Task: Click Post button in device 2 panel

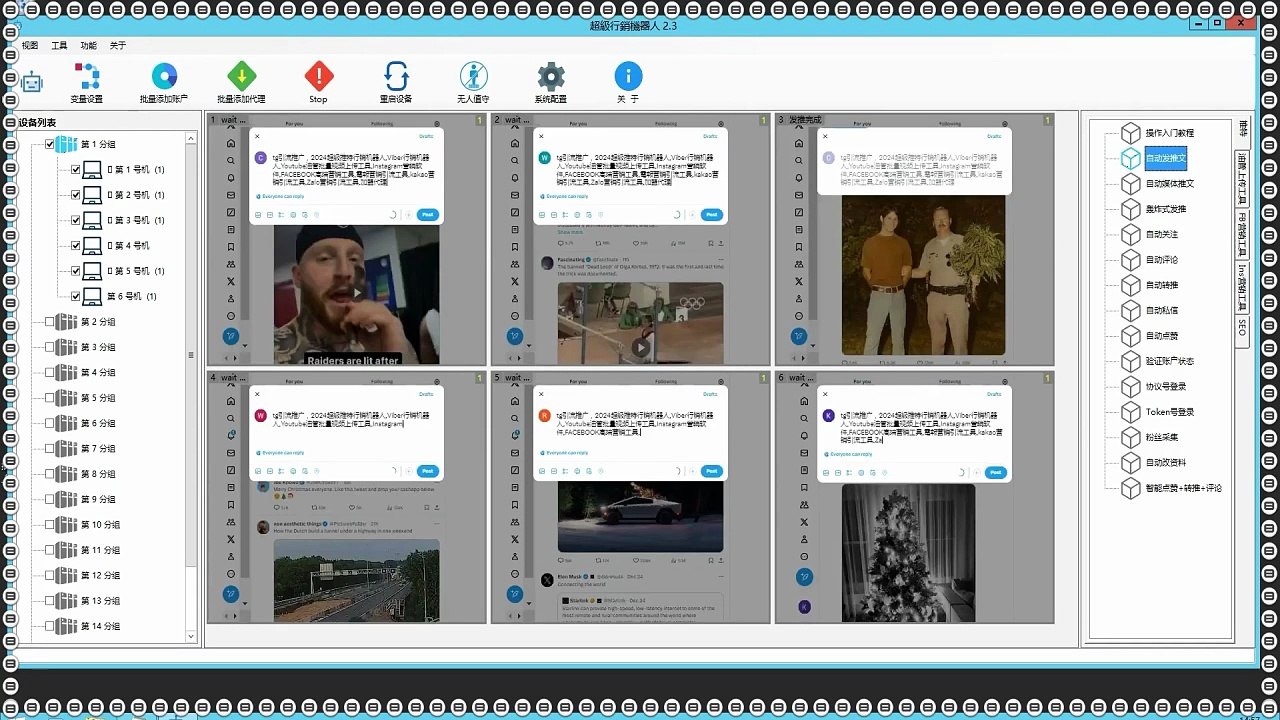Action: pyautogui.click(x=711, y=215)
